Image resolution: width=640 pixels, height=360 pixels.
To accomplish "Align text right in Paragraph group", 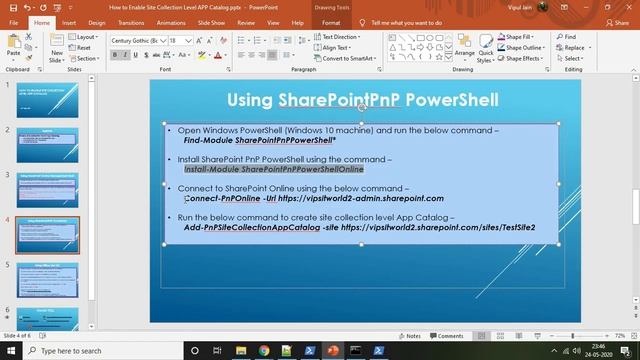I will tap(262, 55).
